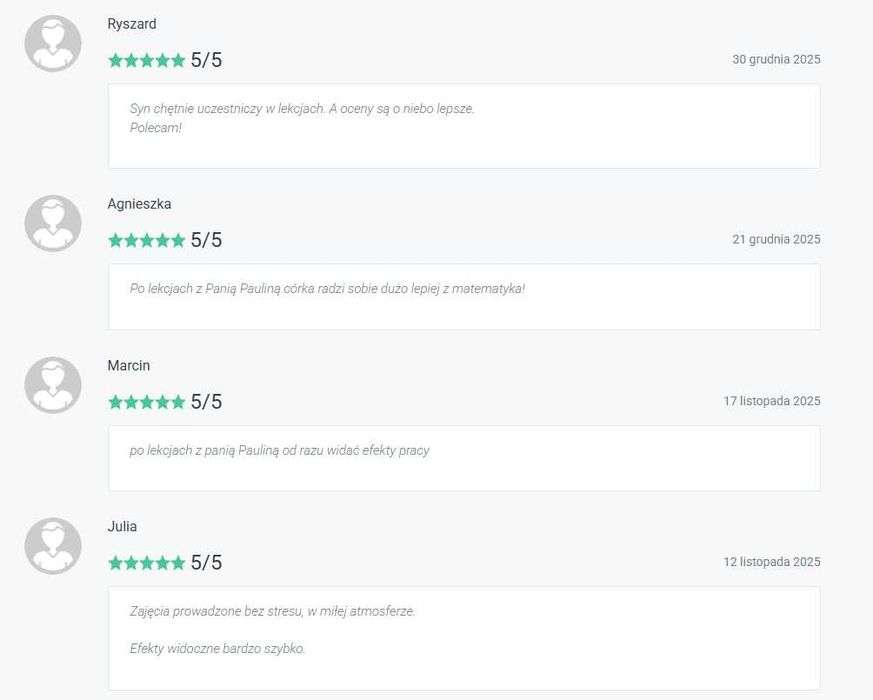Click the date 21 grudnia 2025
Viewport: 873px width, 700px height.
pyautogui.click(x=776, y=240)
